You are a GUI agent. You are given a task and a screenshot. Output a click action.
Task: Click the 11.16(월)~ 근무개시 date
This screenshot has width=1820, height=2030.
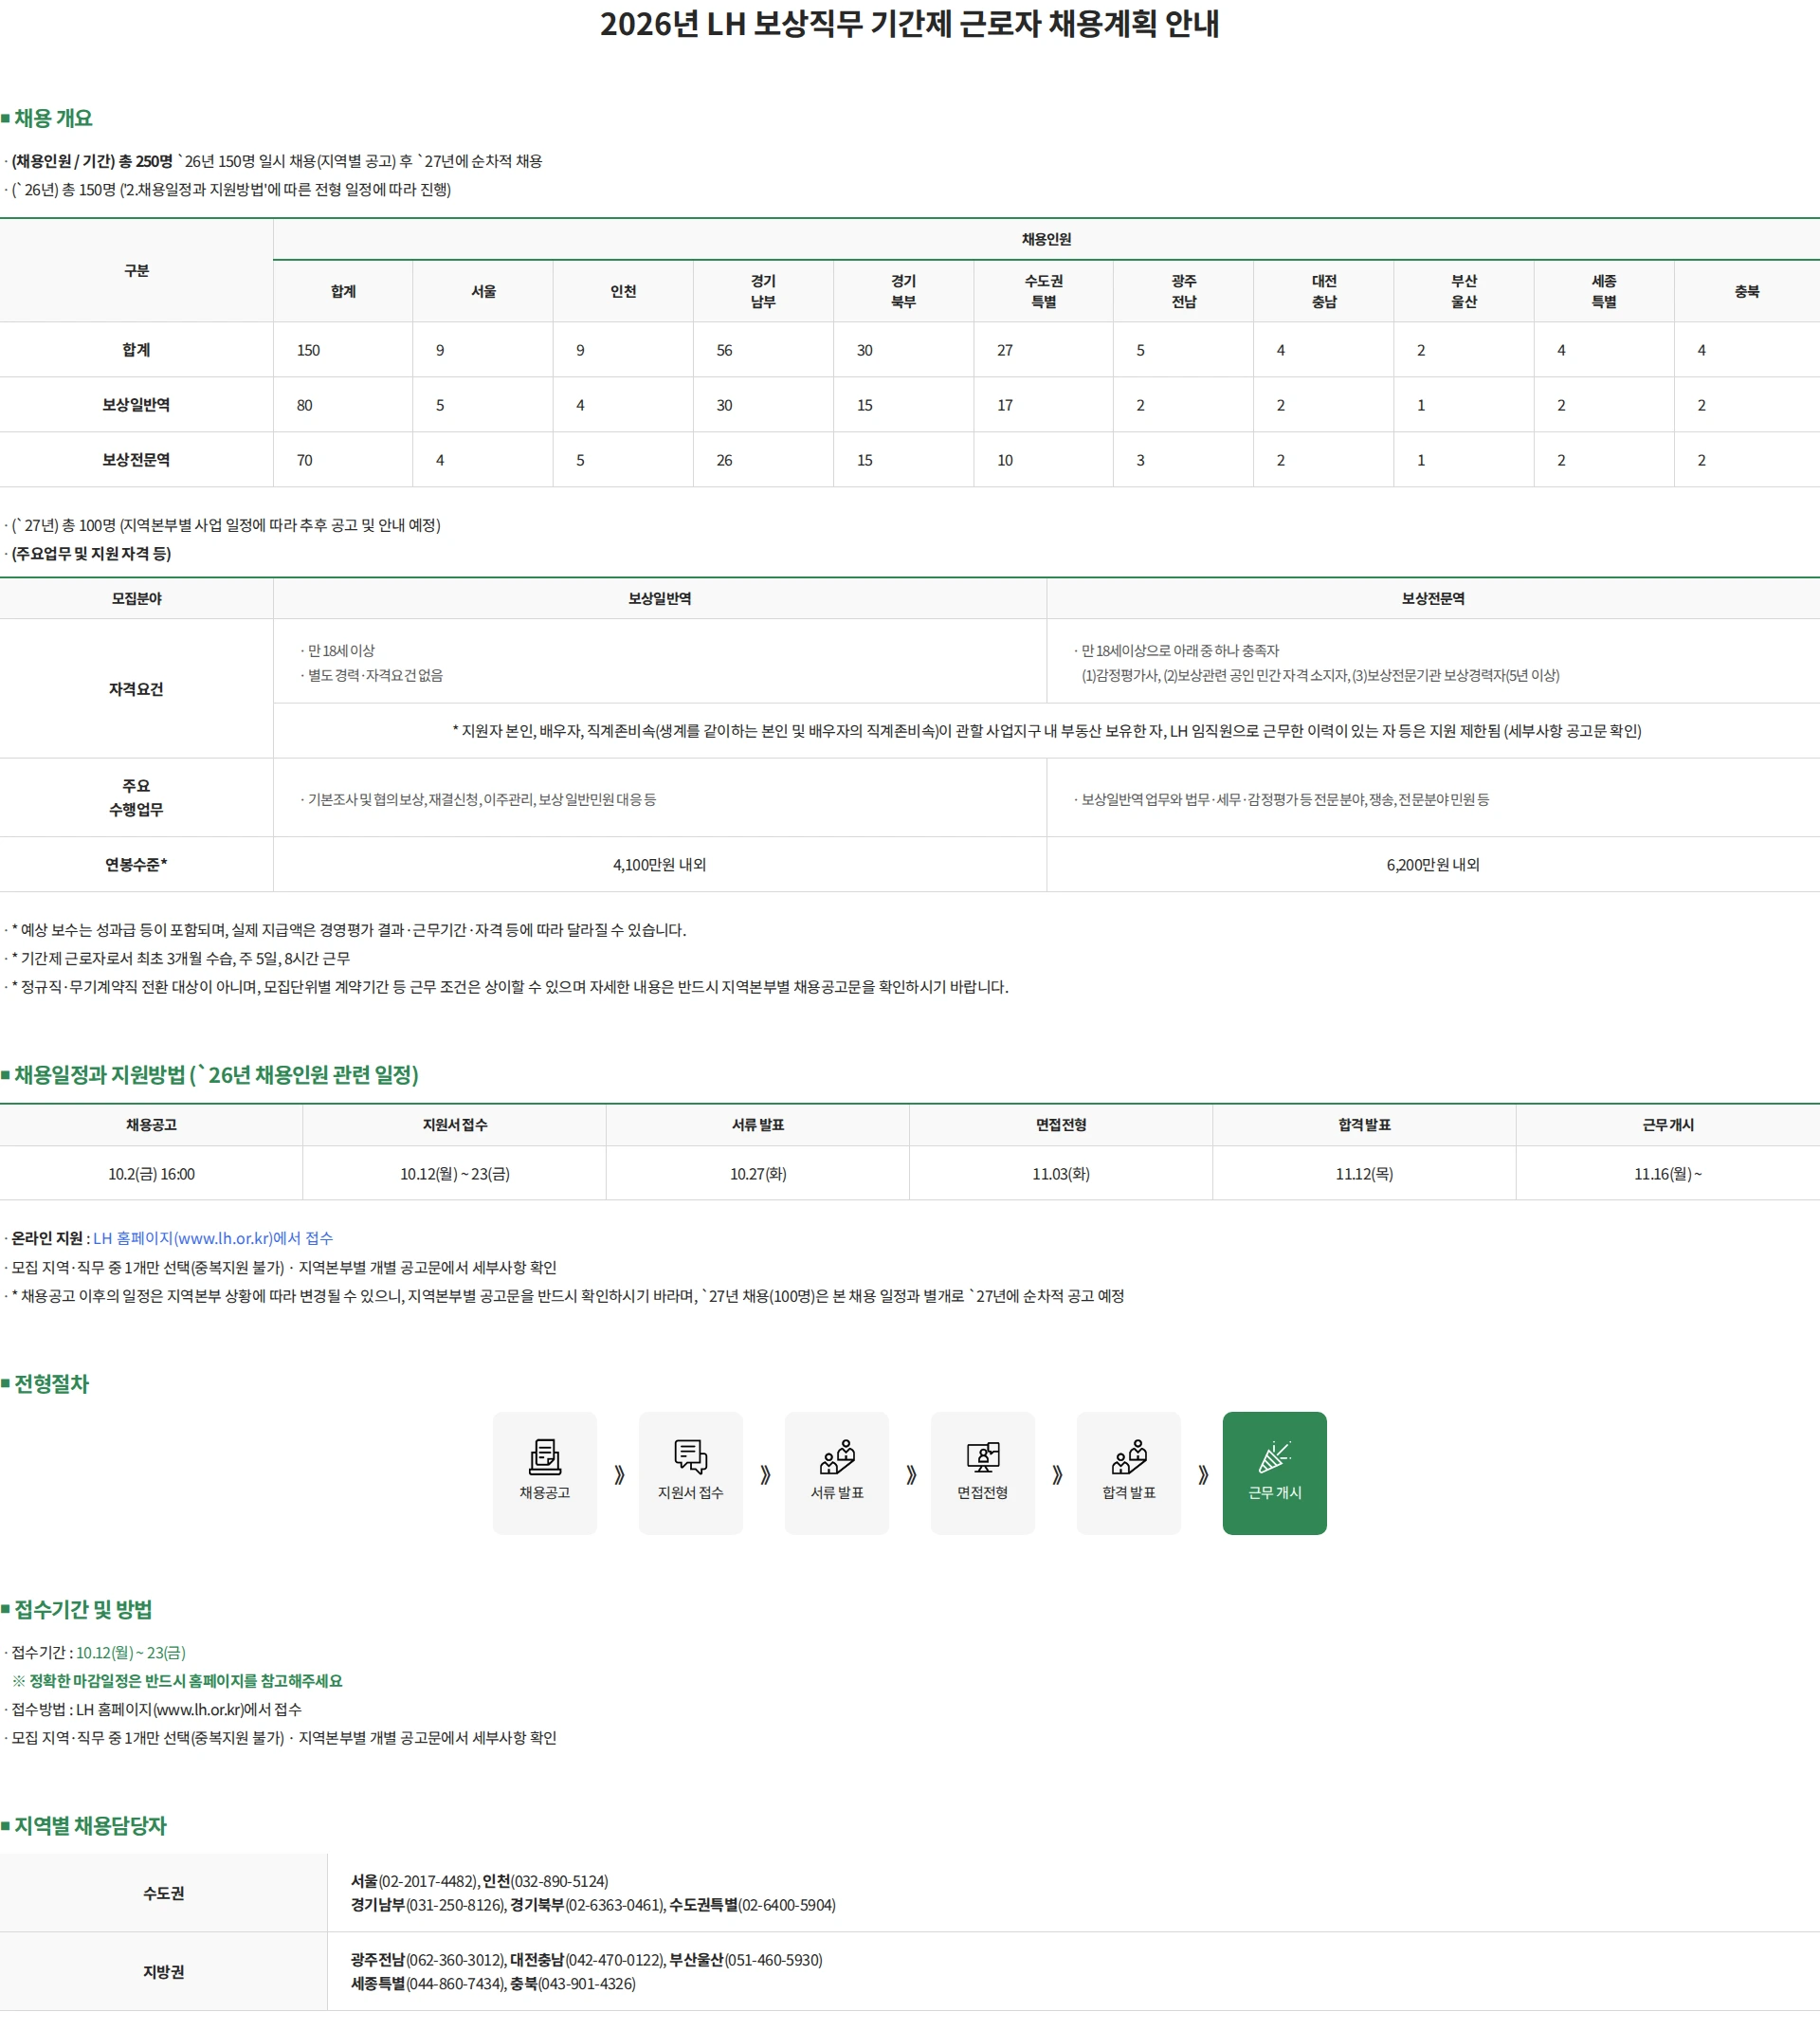1667,1174
